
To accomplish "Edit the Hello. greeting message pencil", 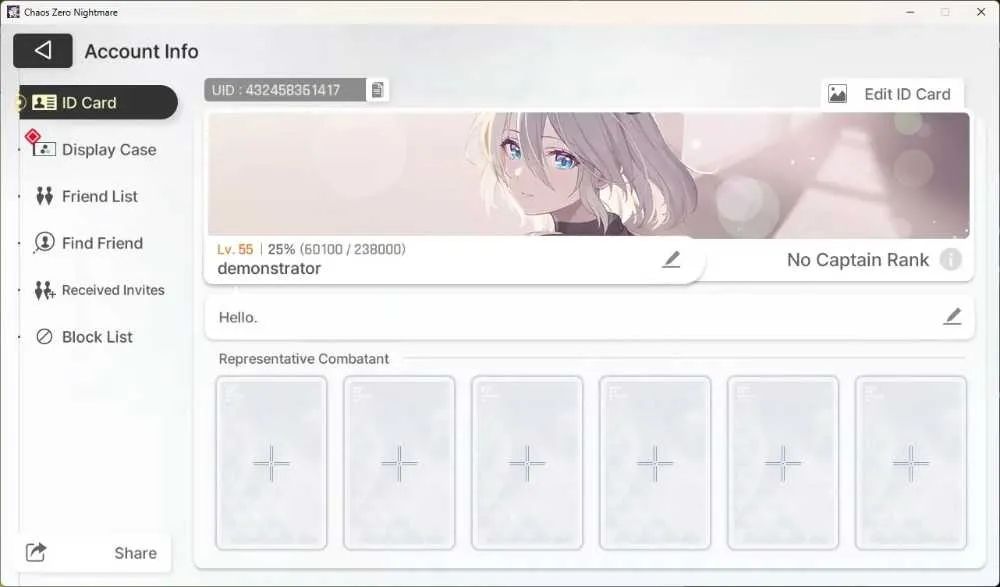I will tap(952, 316).
